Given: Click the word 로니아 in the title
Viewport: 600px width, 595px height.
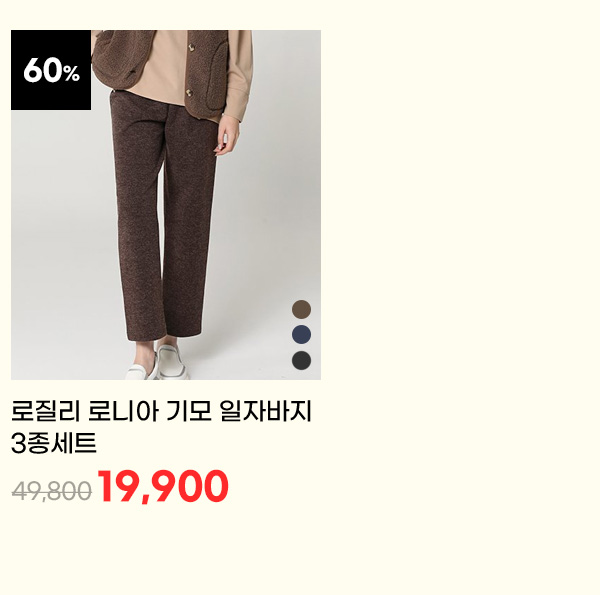Looking at the screenshot, I should [123, 411].
